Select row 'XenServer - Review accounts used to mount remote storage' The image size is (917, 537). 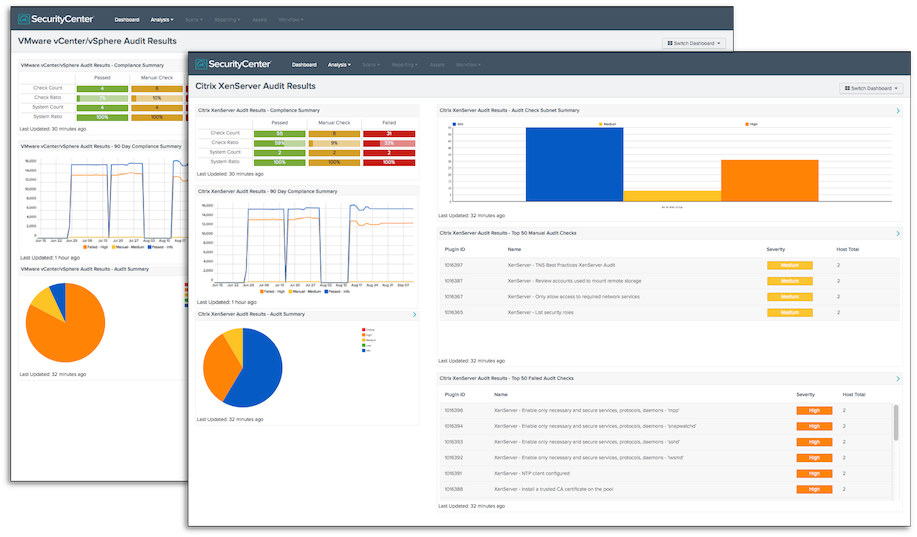669,281
